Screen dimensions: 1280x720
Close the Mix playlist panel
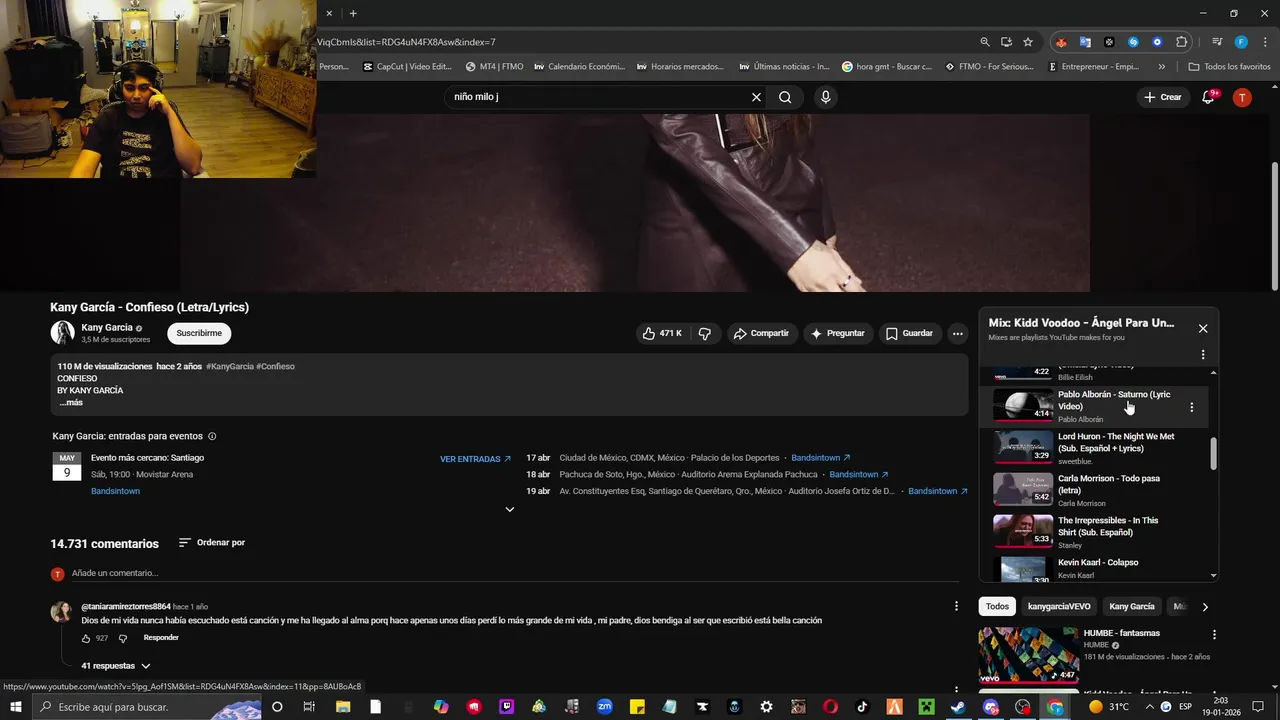[x=1203, y=328]
